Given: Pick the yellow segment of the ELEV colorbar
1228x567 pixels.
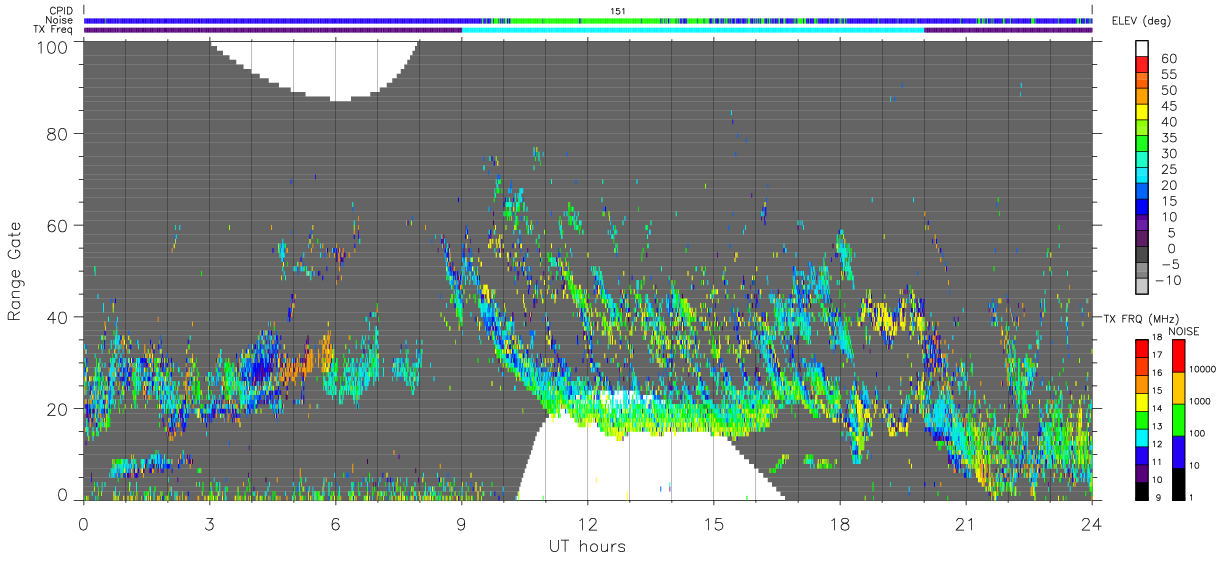Looking at the screenshot, I should click(x=1141, y=112).
